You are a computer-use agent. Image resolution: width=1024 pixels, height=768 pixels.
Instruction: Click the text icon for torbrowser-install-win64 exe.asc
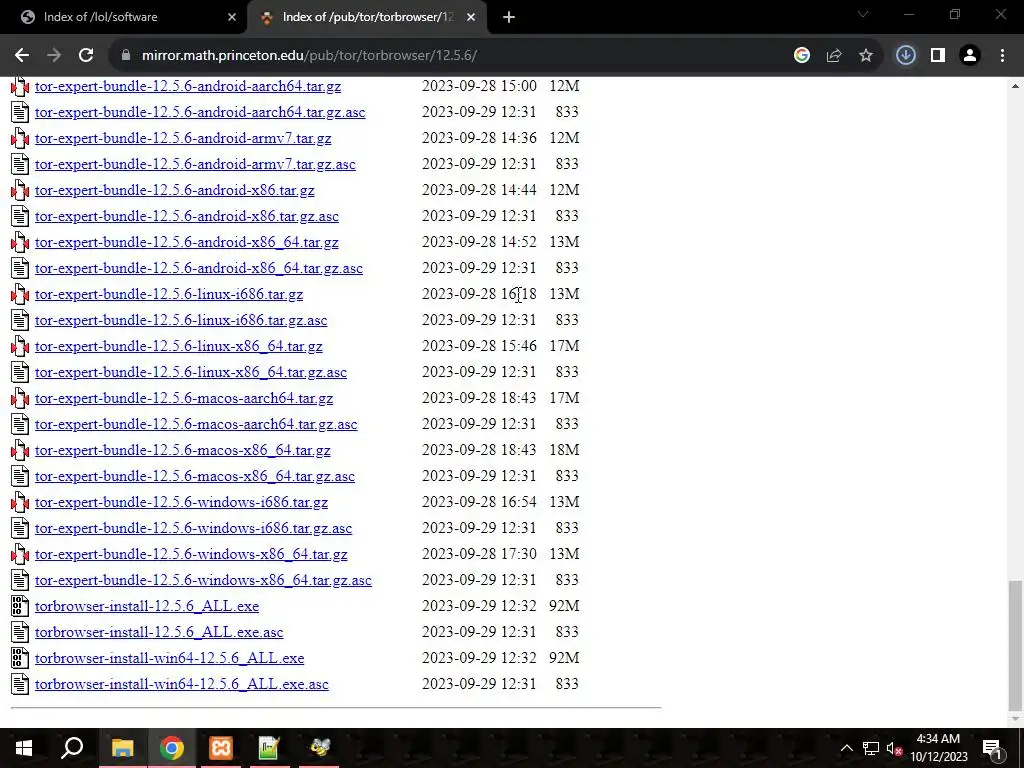(x=20, y=684)
